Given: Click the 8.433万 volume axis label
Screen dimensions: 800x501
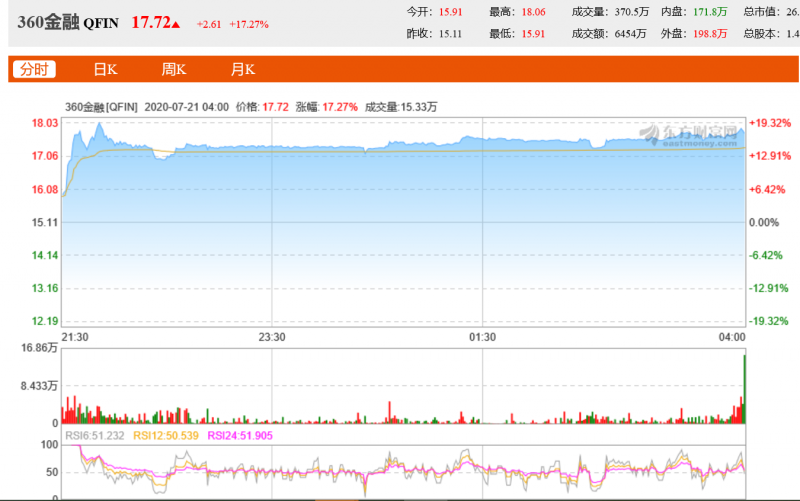Looking at the screenshot, I should pyautogui.click(x=39, y=386).
